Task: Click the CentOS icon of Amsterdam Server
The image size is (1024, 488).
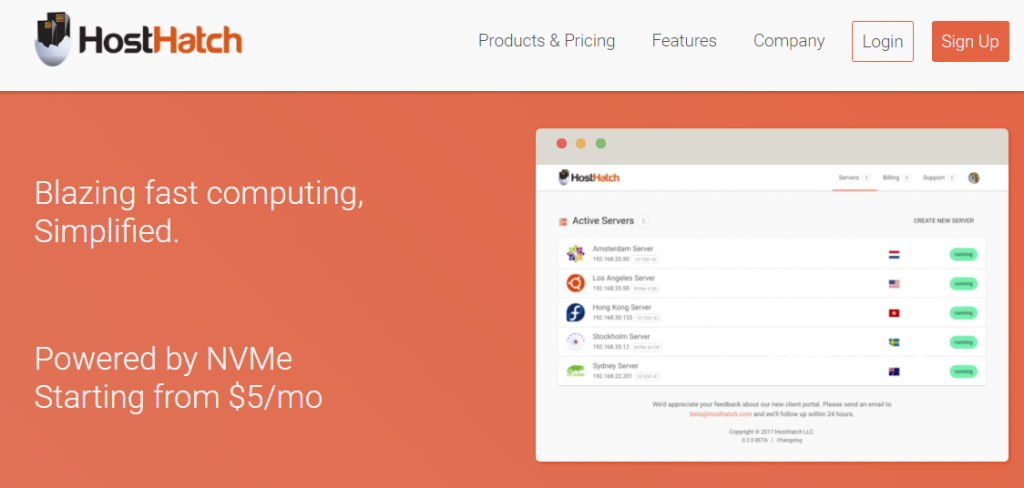Action: point(575,254)
